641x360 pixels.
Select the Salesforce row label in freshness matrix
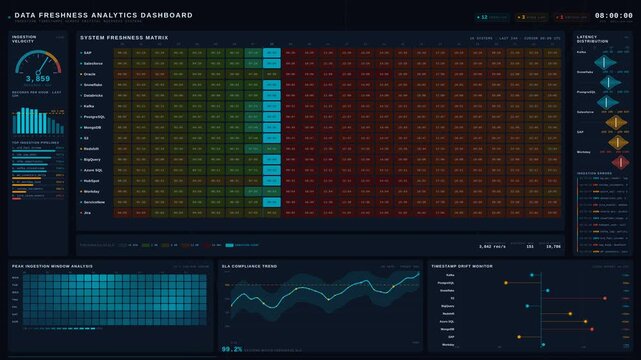point(93,63)
